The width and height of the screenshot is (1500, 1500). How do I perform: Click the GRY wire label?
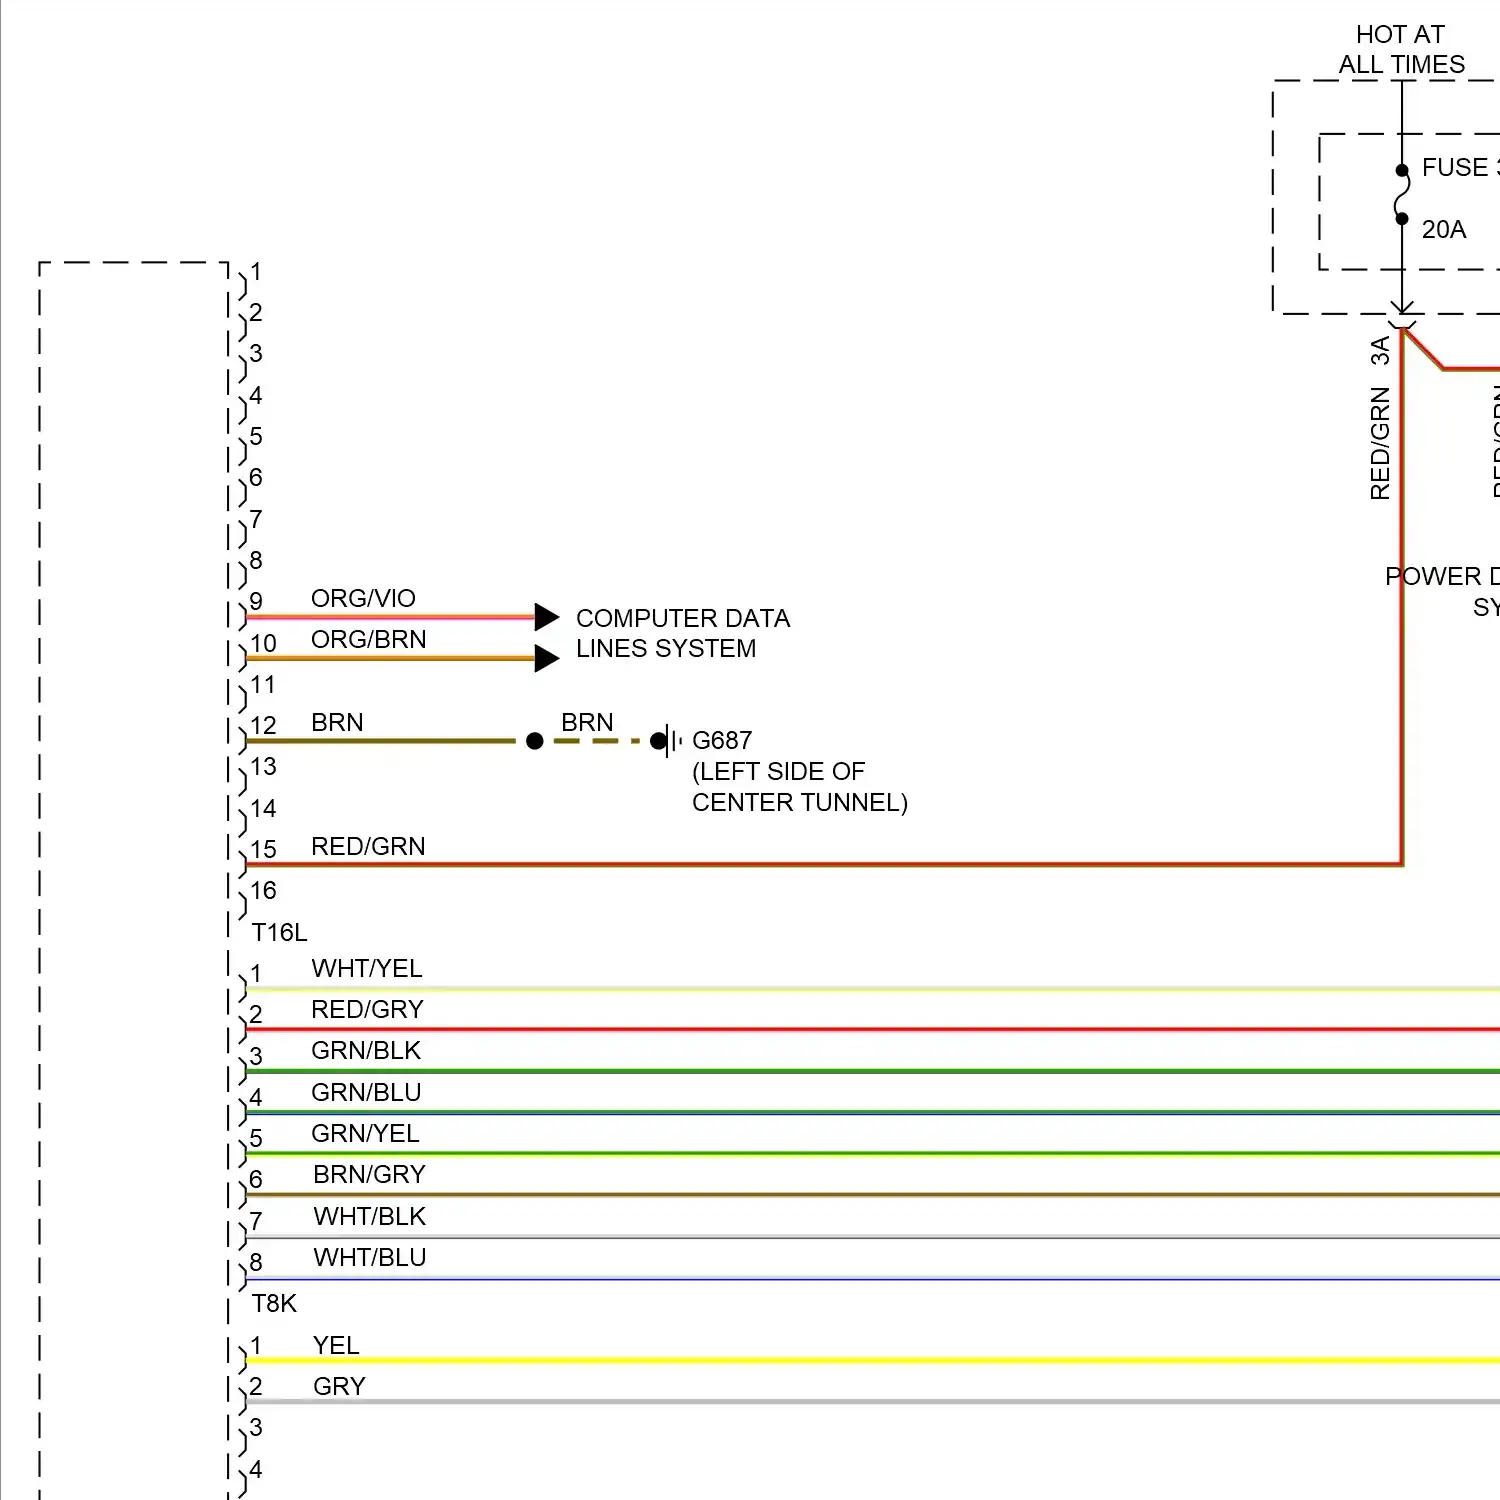[x=339, y=1386]
